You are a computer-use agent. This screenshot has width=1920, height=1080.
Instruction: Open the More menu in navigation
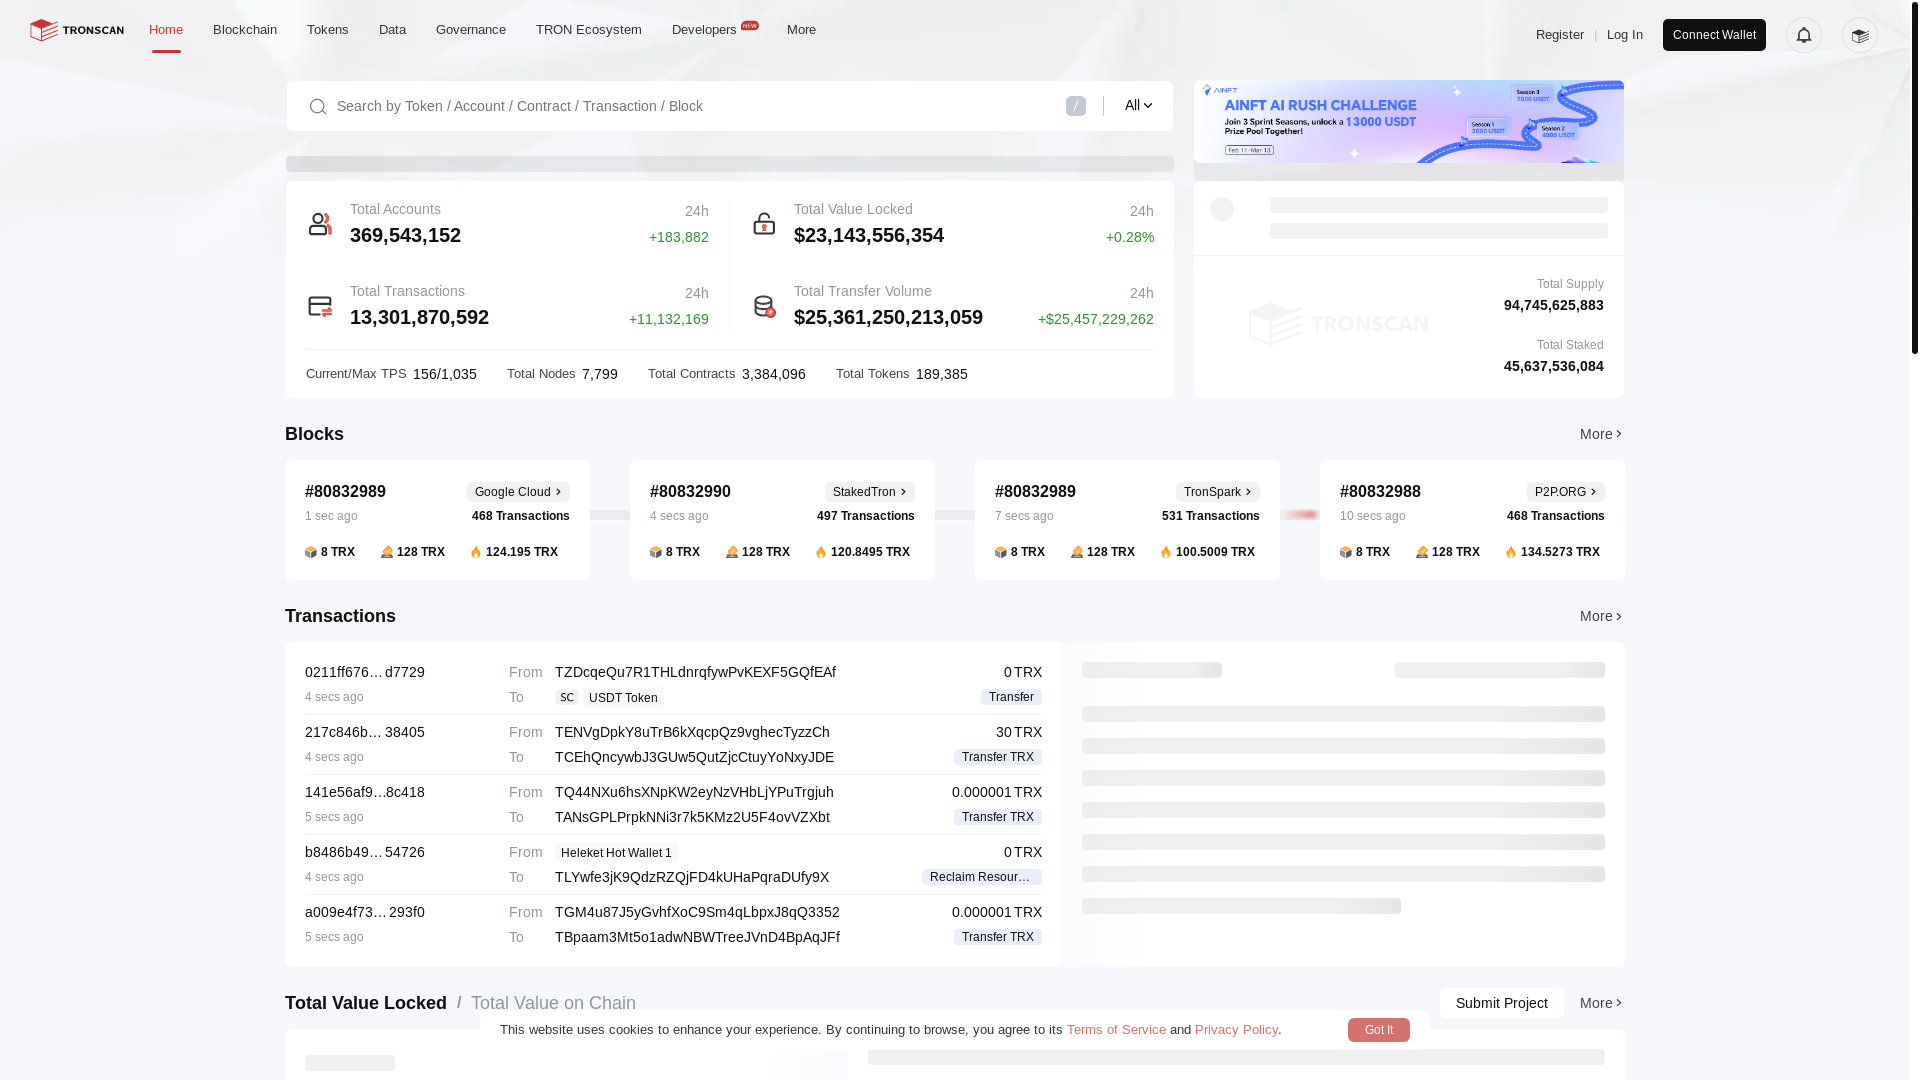point(801,30)
